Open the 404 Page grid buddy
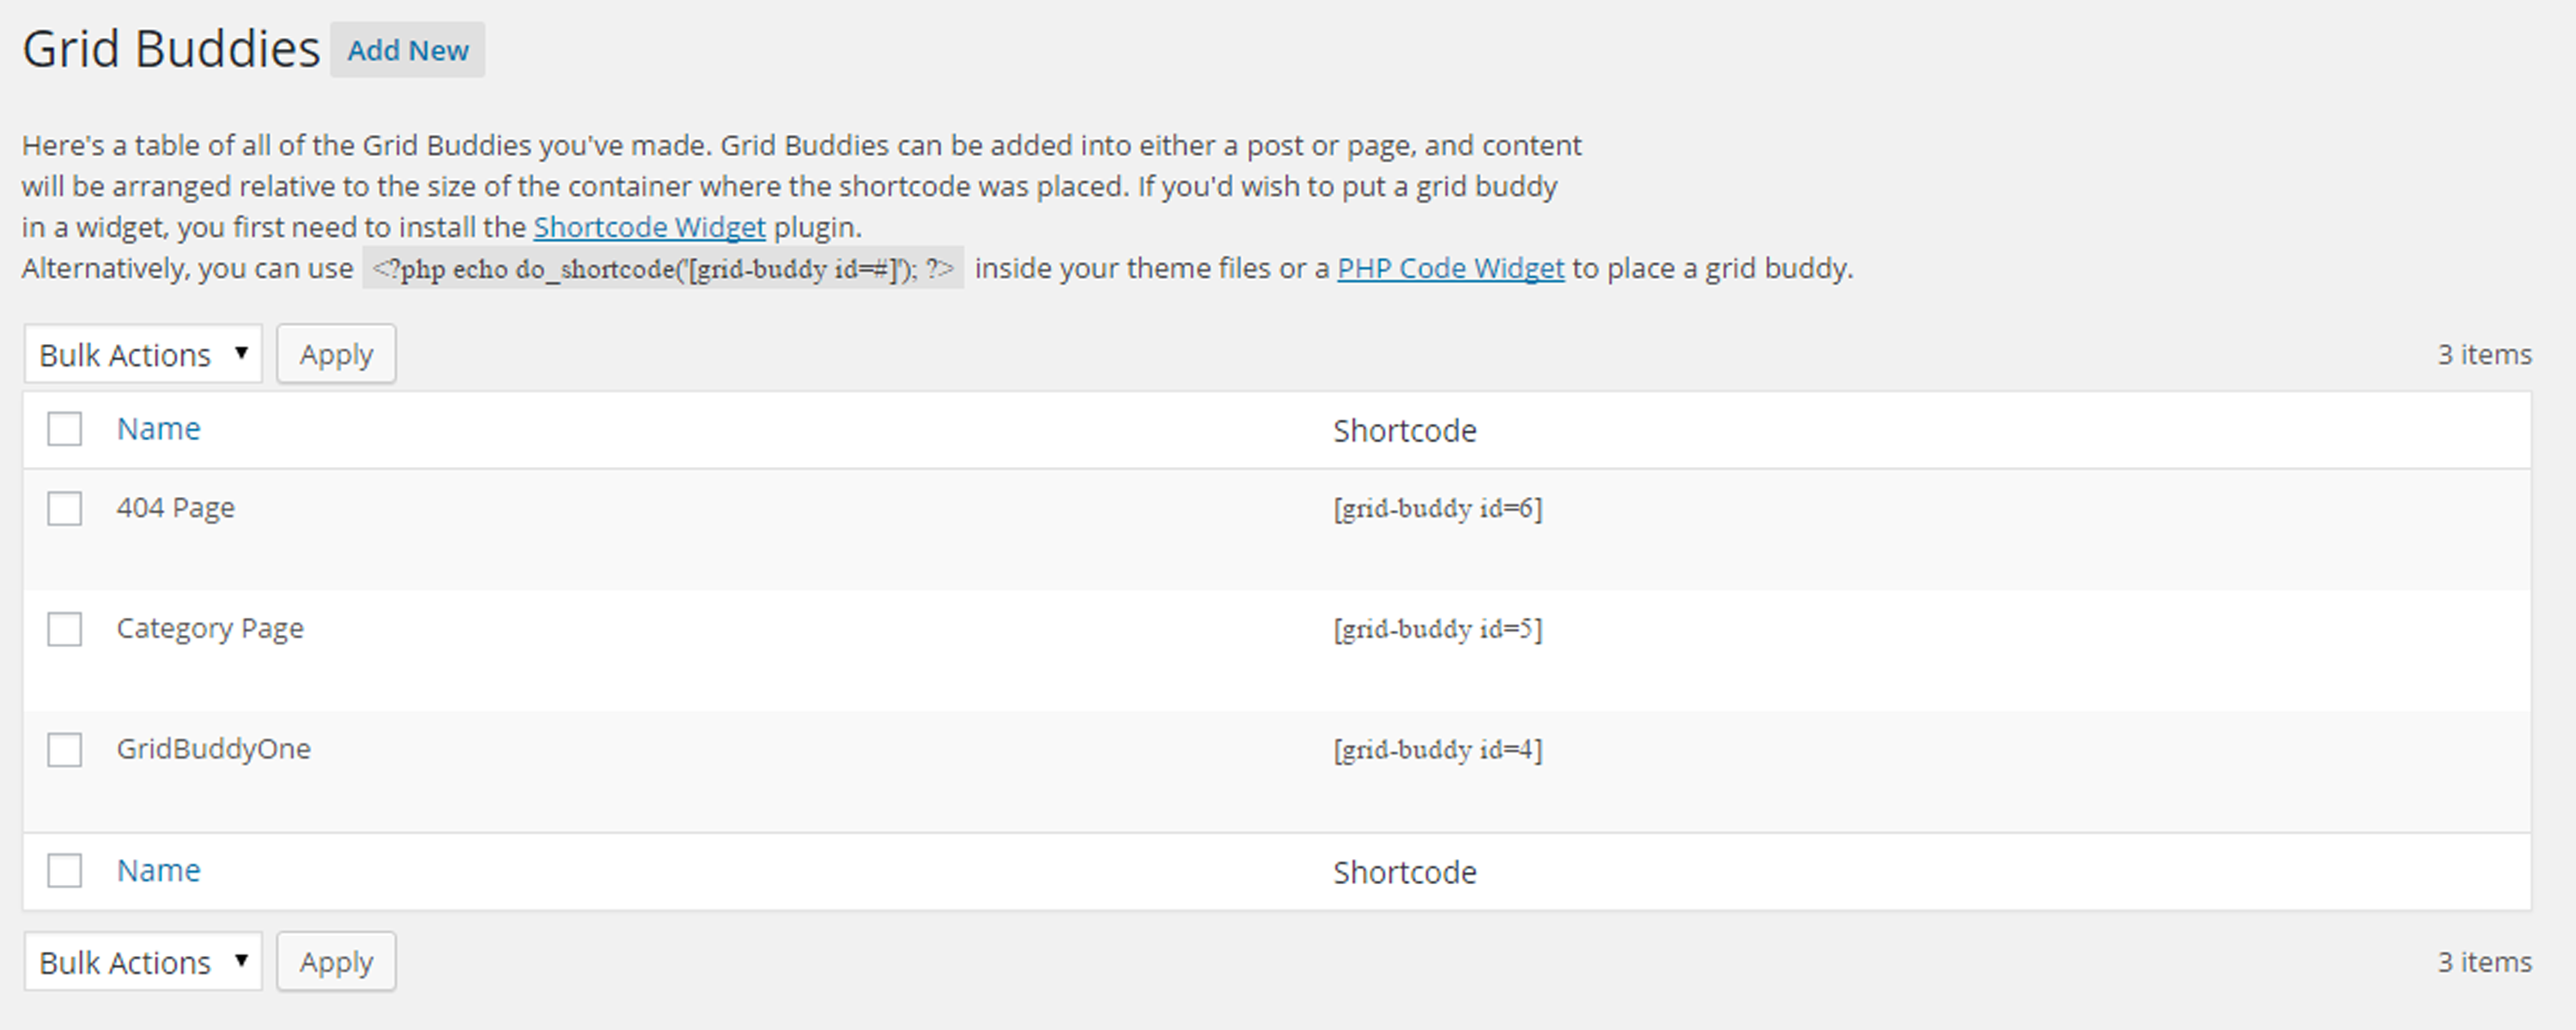 (x=175, y=508)
